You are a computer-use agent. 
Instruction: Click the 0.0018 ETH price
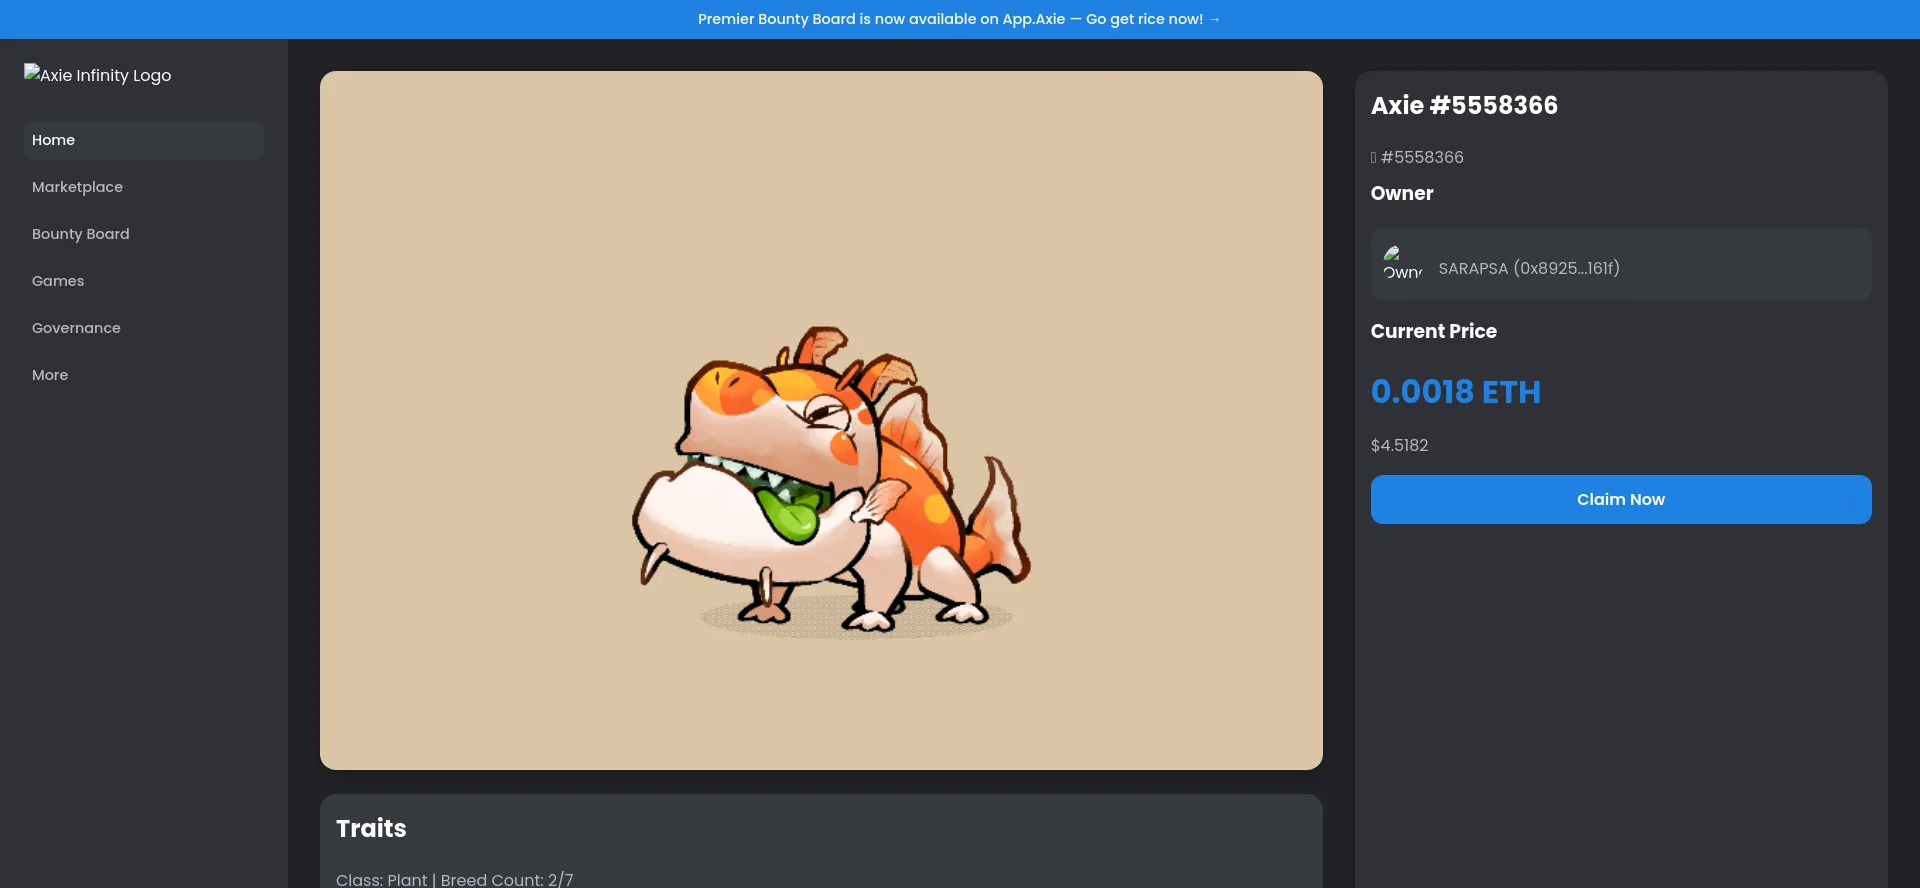1456,391
